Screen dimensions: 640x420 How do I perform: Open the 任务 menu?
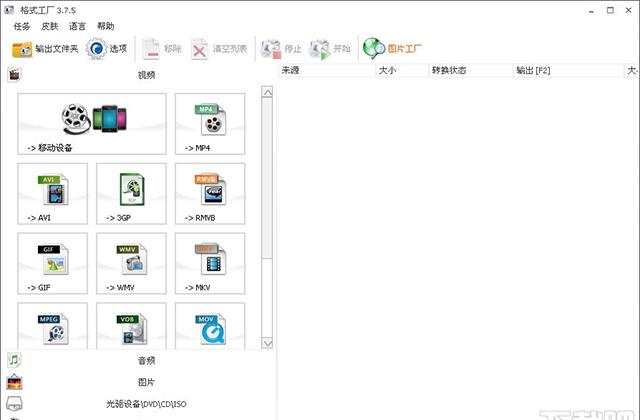[x=22, y=26]
